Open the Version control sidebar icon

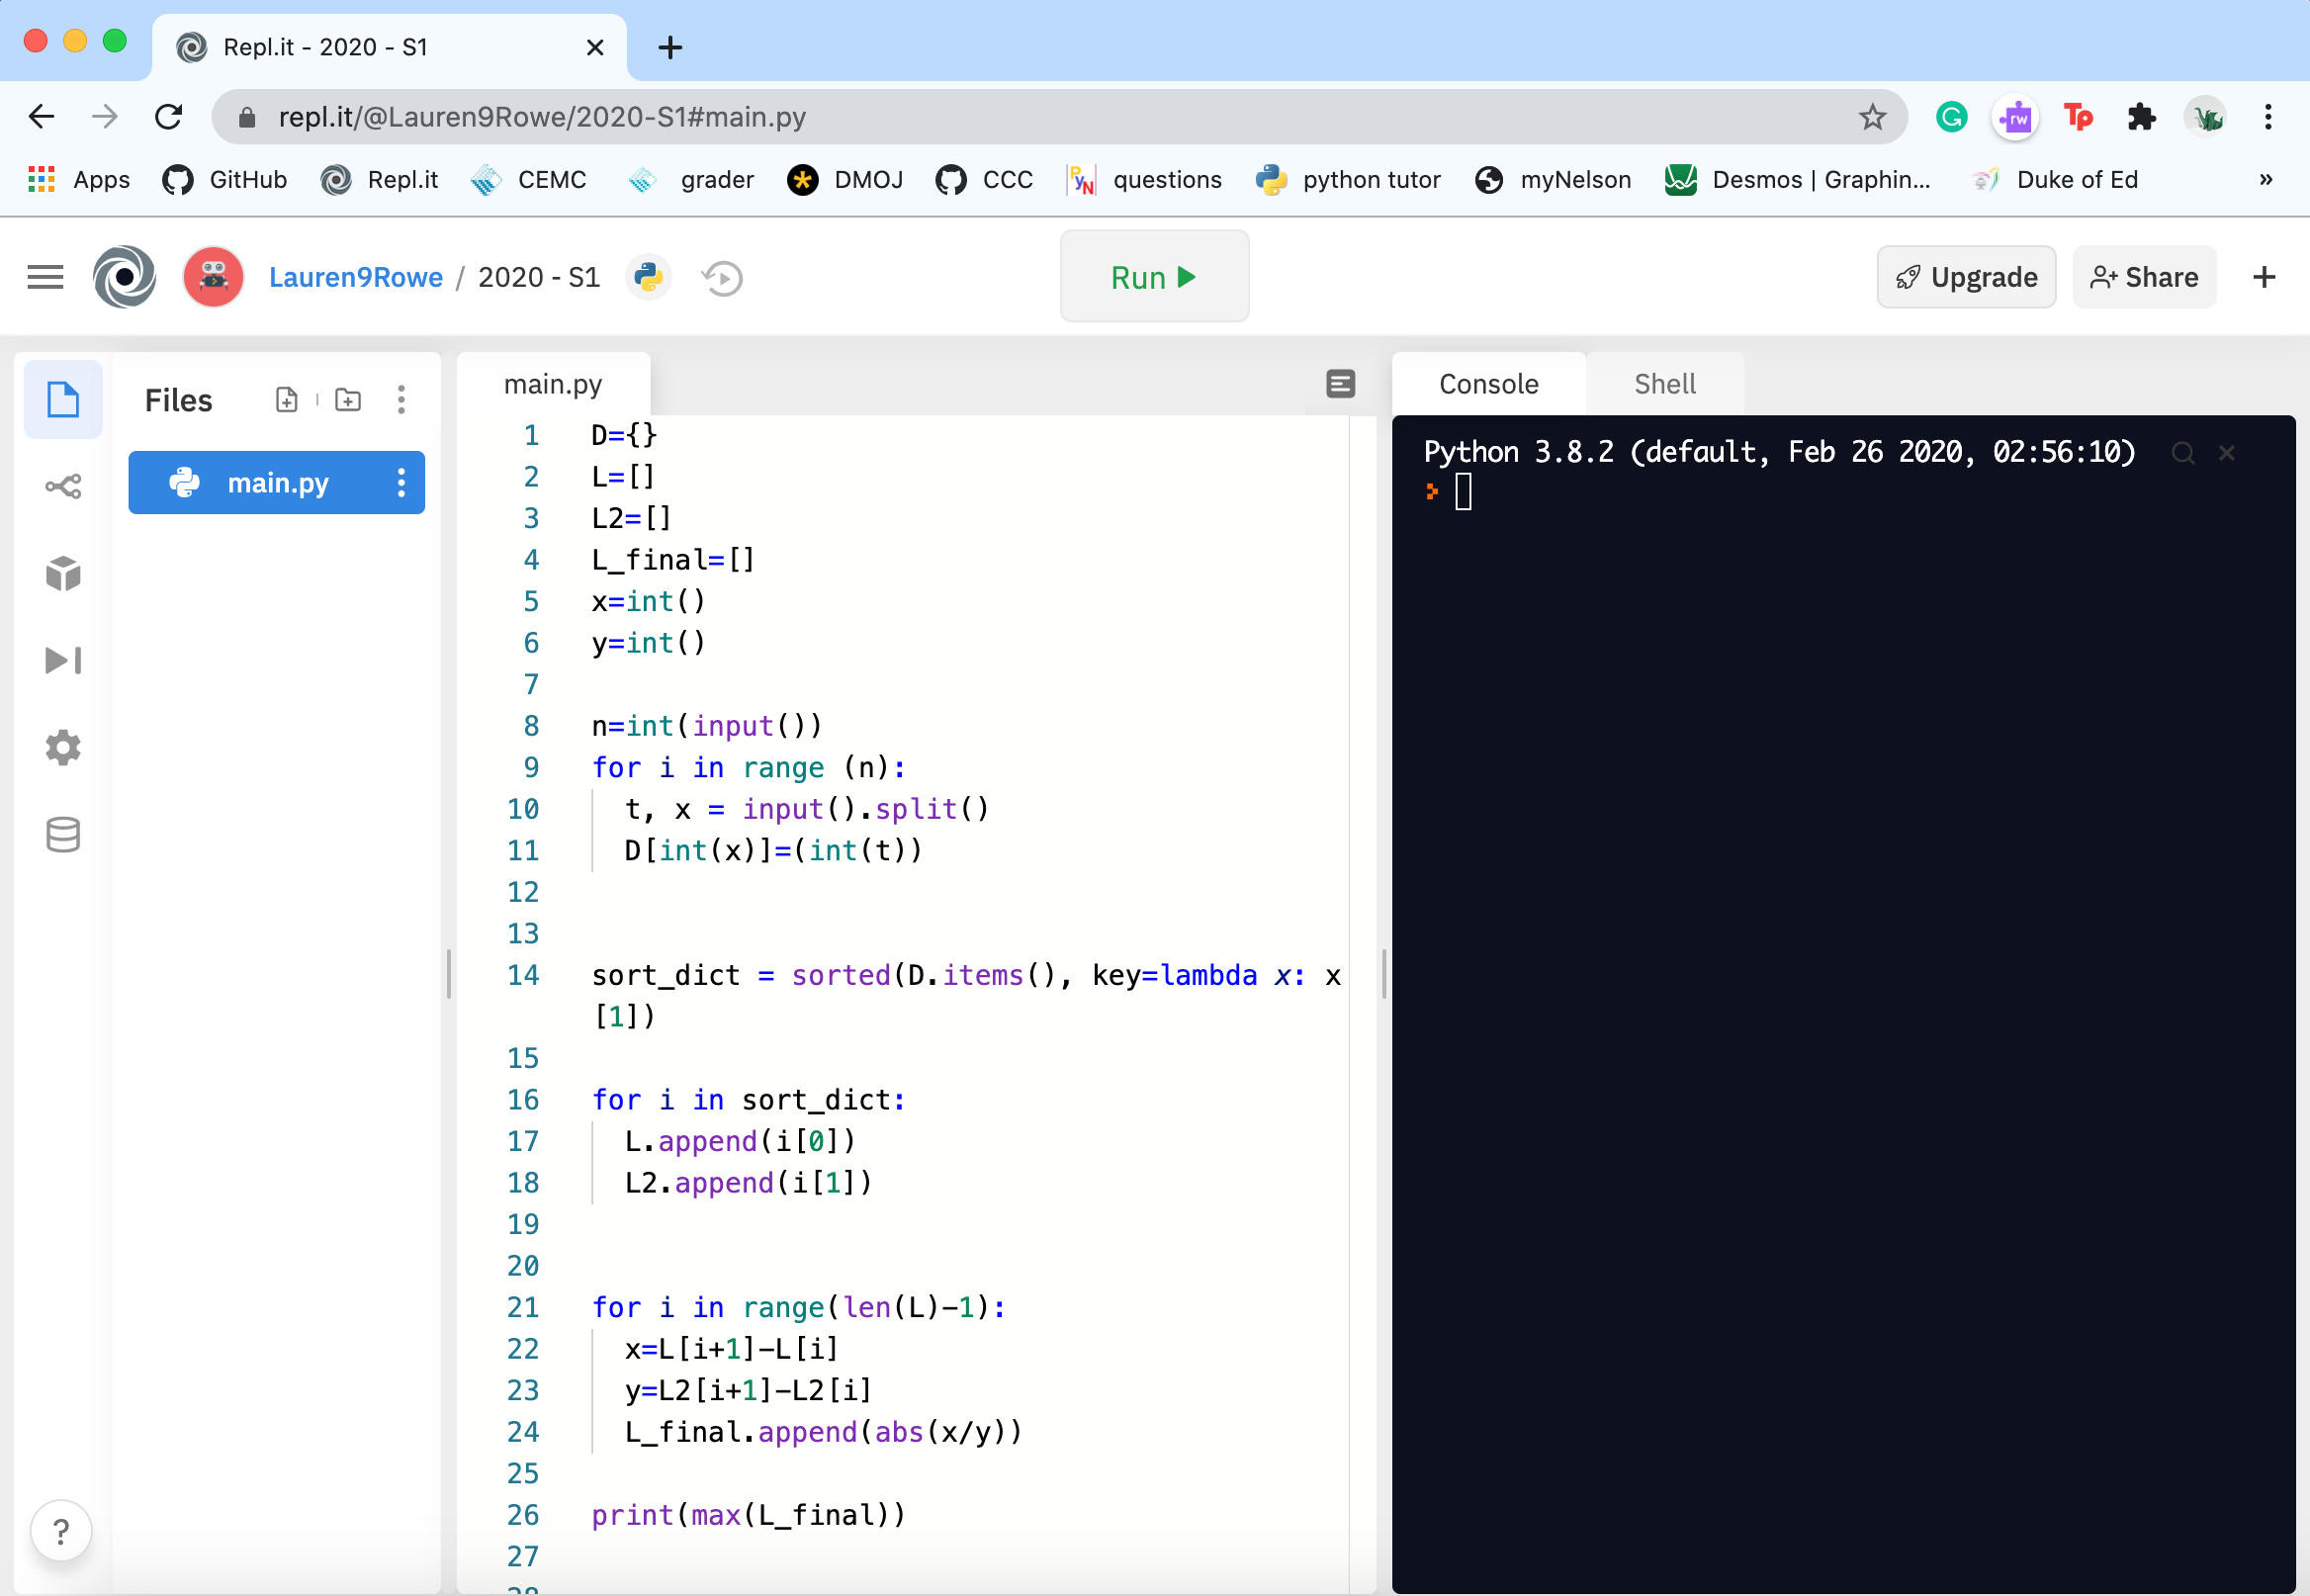[x=63, y=487]
